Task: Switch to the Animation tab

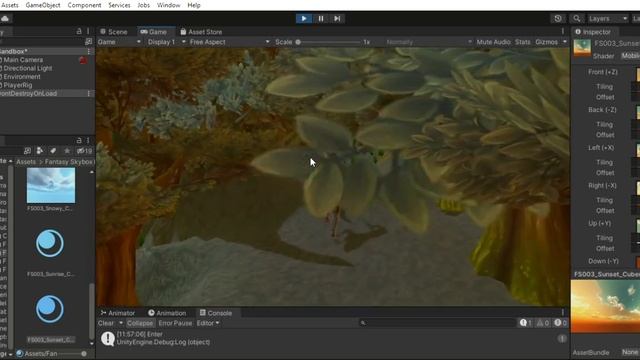Action: click(167, 313)
